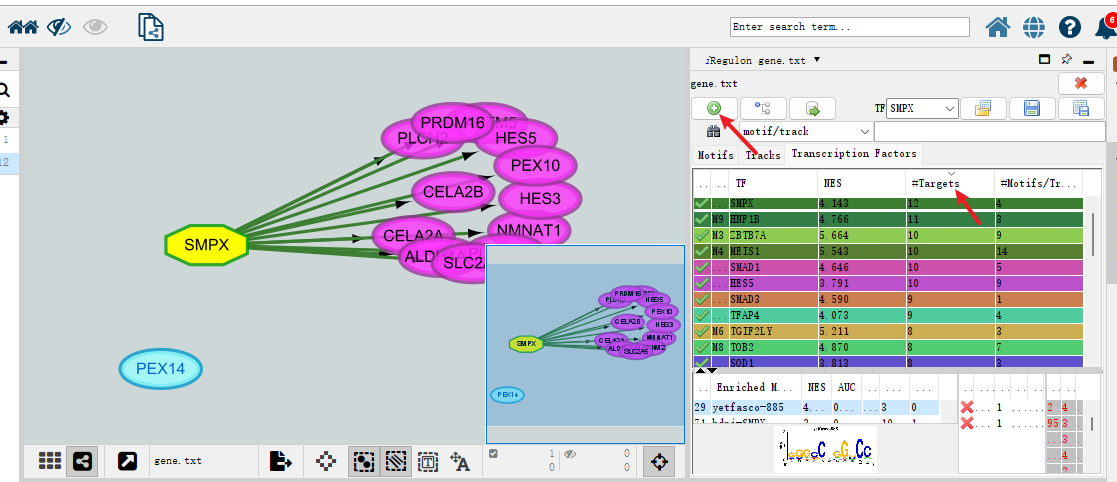The width and height of the screenshot is (1117, 482).
Task: Open the TF dropdown showing SMPX
Action: tap(922, 108)
